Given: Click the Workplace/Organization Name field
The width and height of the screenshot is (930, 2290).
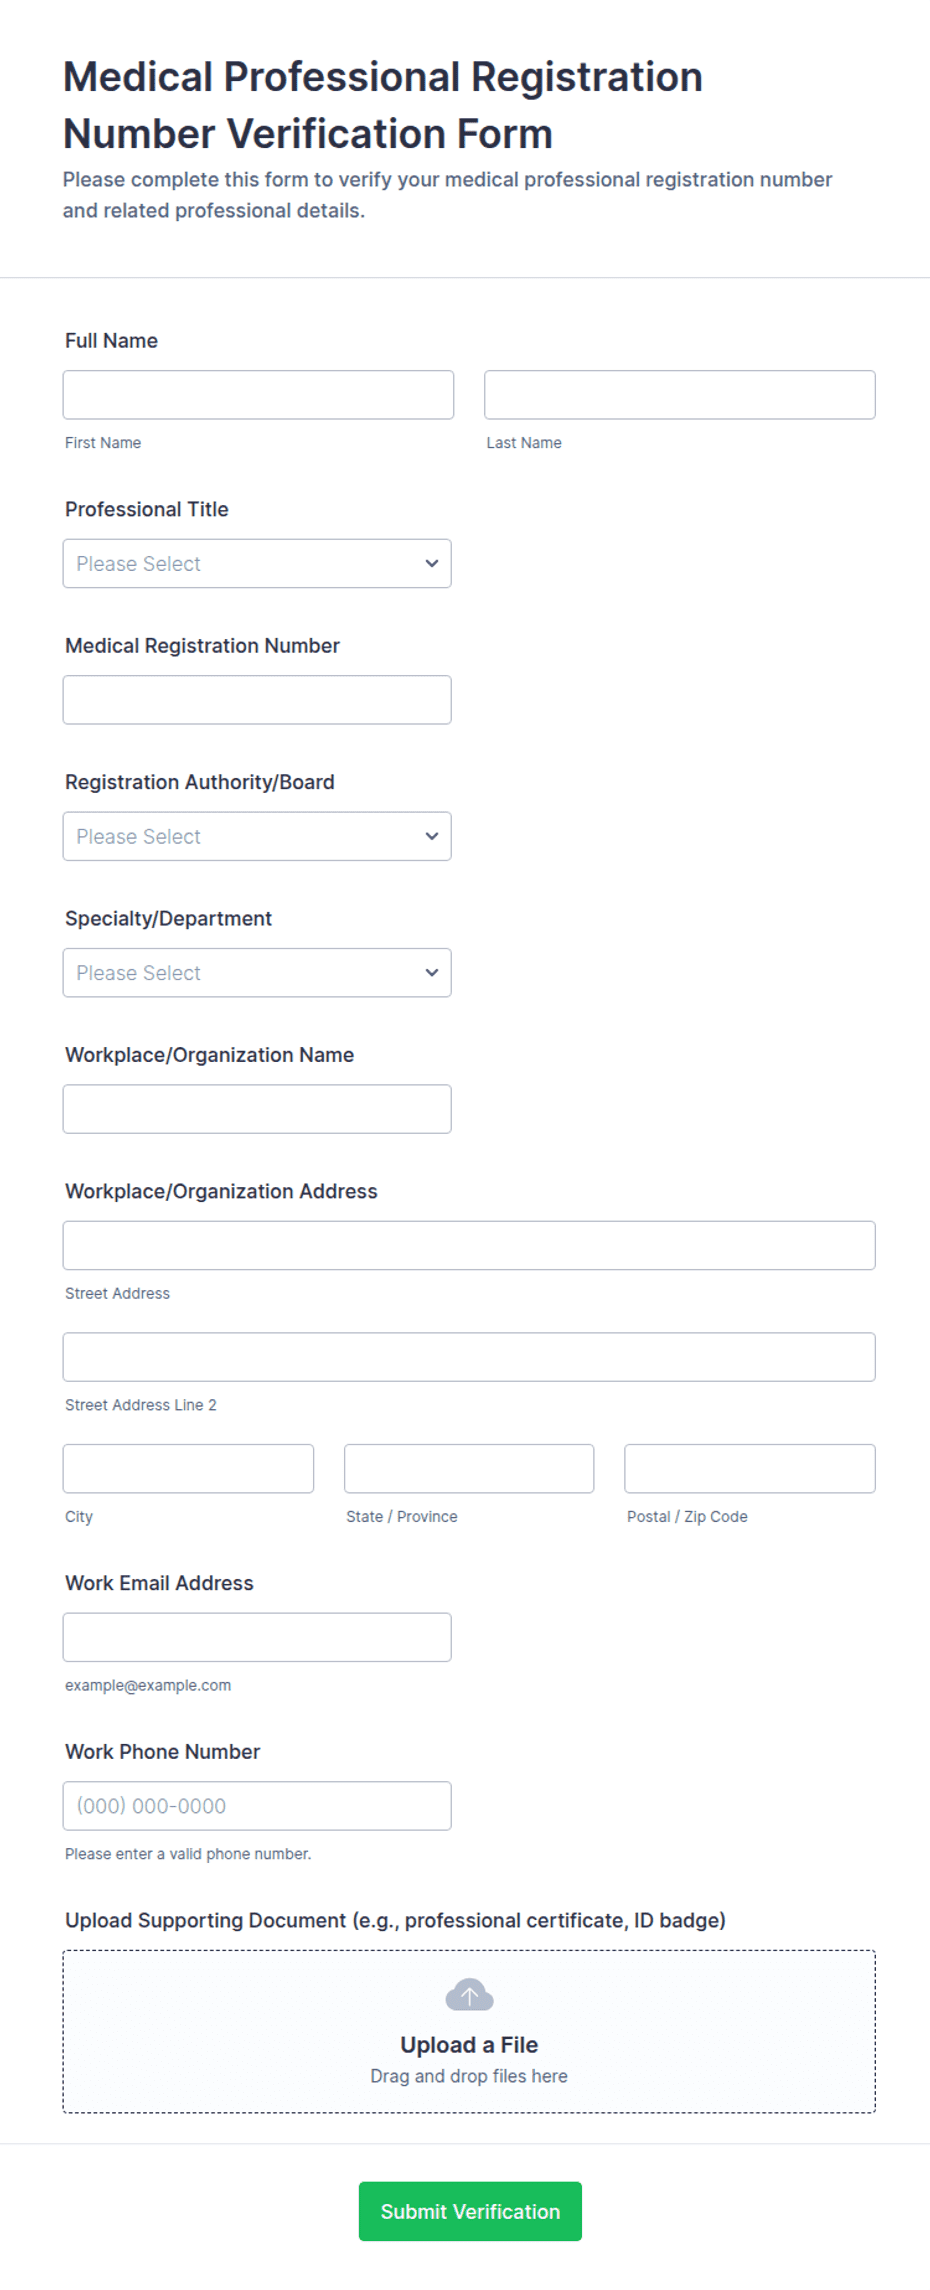Looking at the screenshot, I should (257, 1108).
